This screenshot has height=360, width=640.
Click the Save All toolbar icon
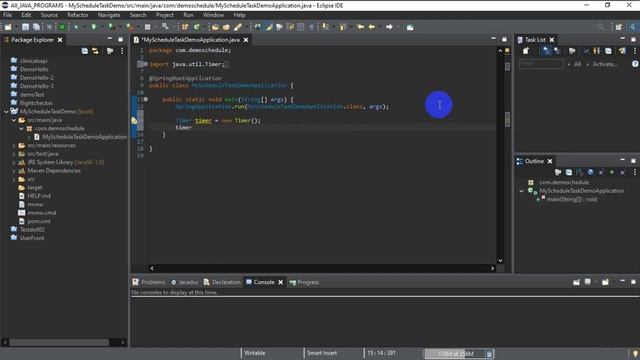pyautogui.click(x=36, y=27)
